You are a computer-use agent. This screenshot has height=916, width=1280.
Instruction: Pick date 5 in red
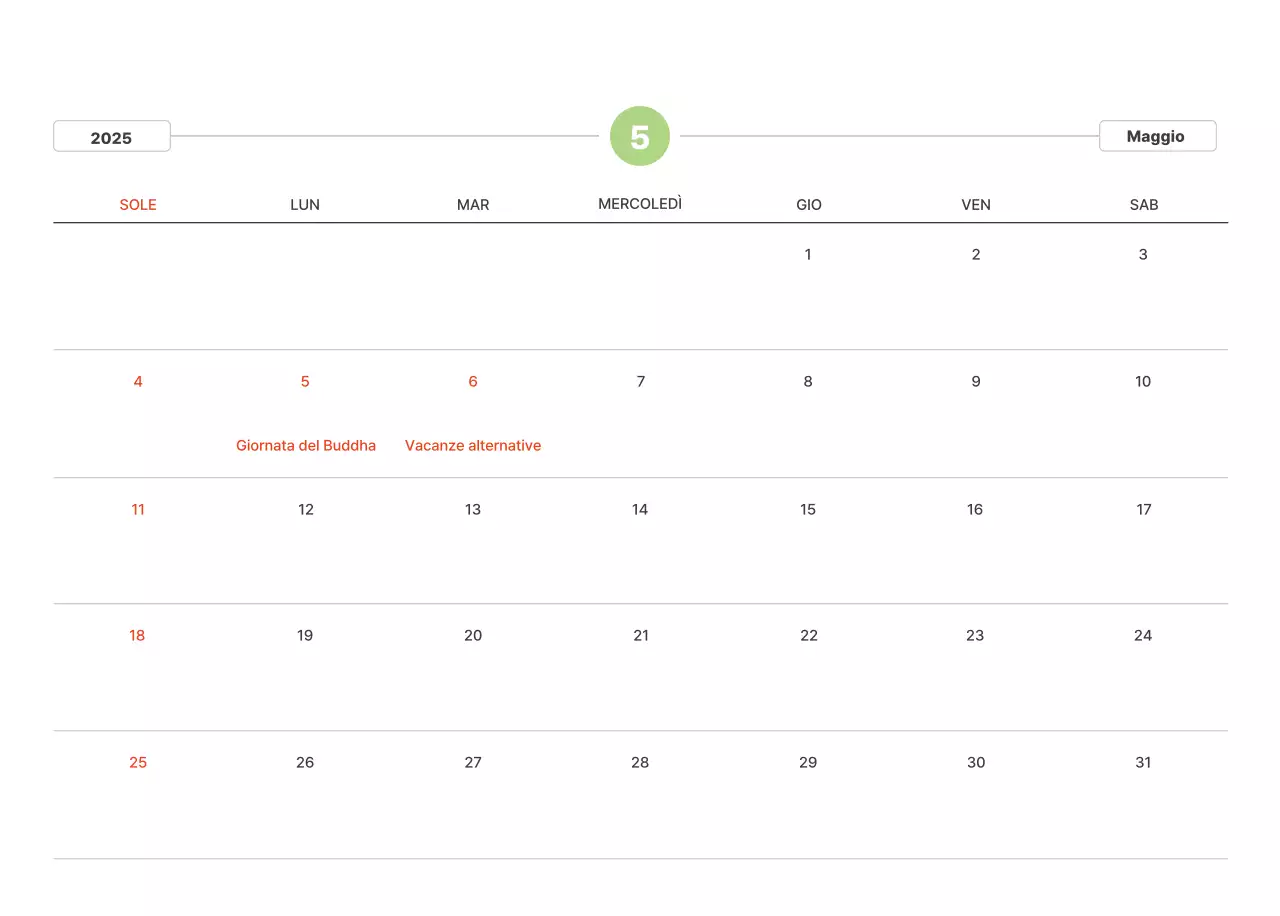pos(305,381)
